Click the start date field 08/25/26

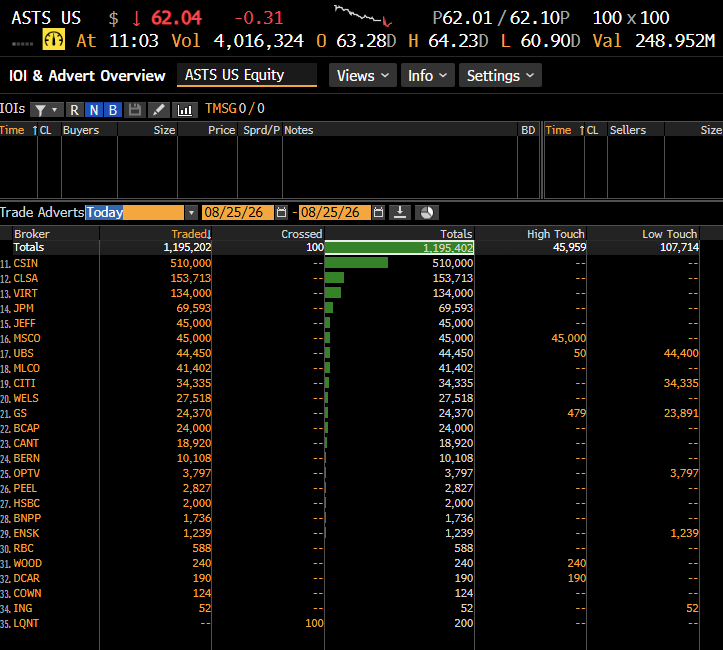(237, 212)
